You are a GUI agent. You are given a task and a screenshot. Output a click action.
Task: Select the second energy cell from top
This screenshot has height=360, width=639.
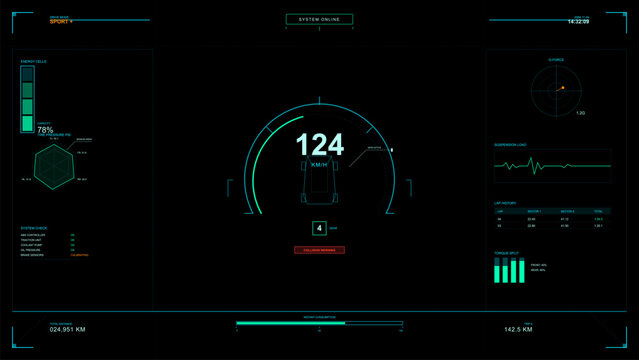pos(27,91)
